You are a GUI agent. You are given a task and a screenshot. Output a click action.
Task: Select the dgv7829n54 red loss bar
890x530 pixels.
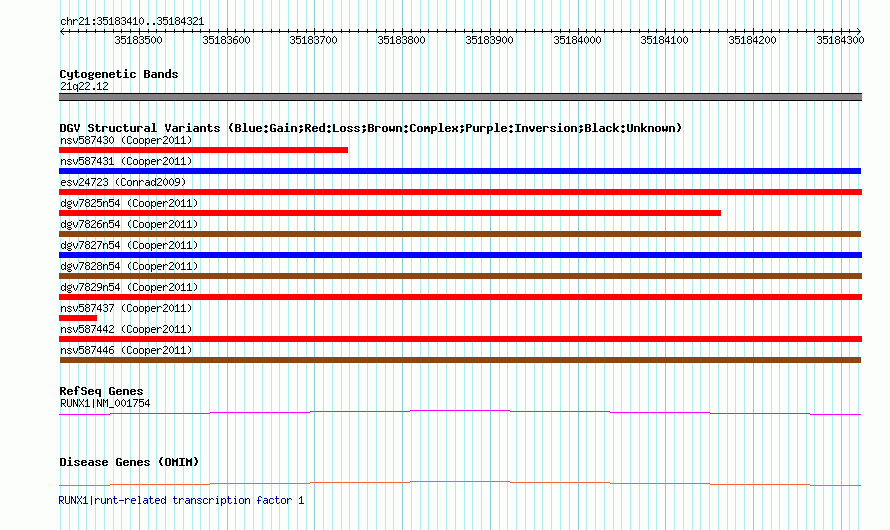pyautogui.click(x=460, y=297)
